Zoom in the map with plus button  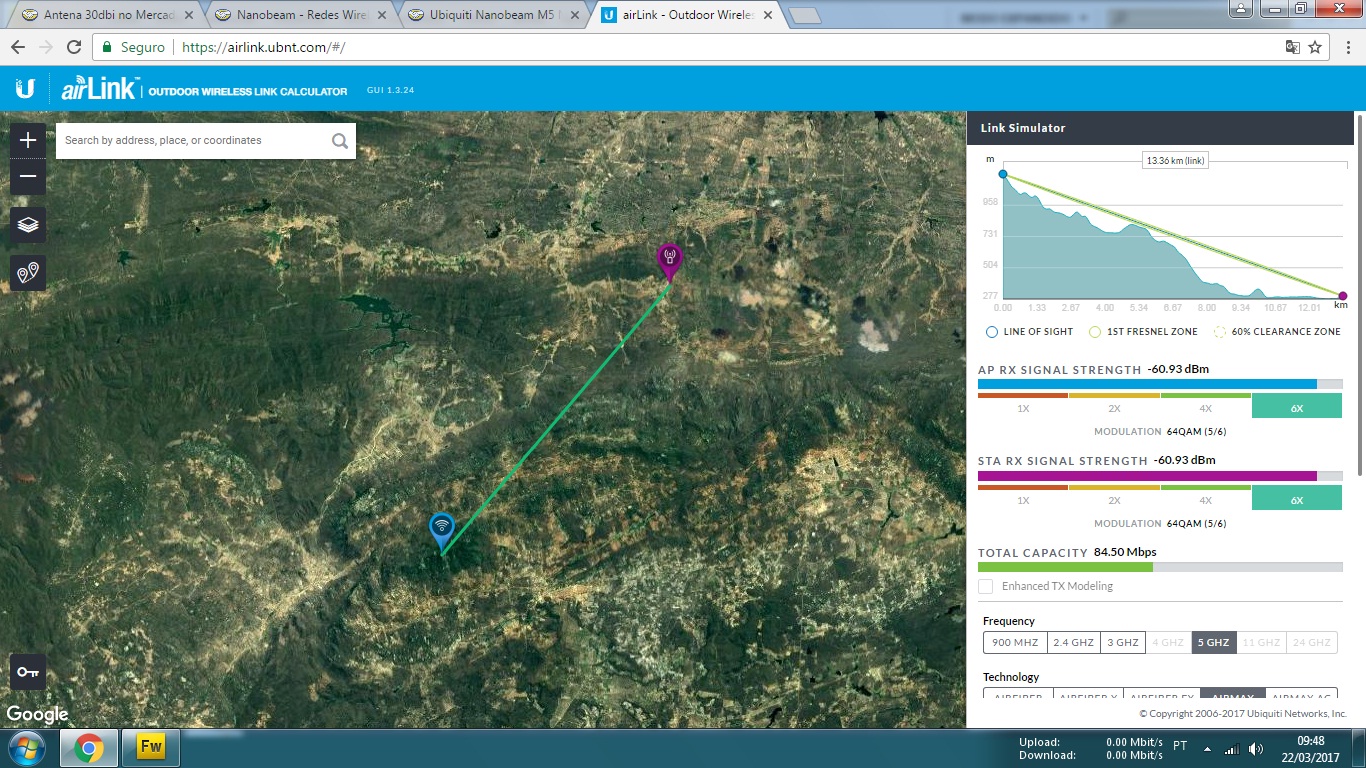(28, 140)
